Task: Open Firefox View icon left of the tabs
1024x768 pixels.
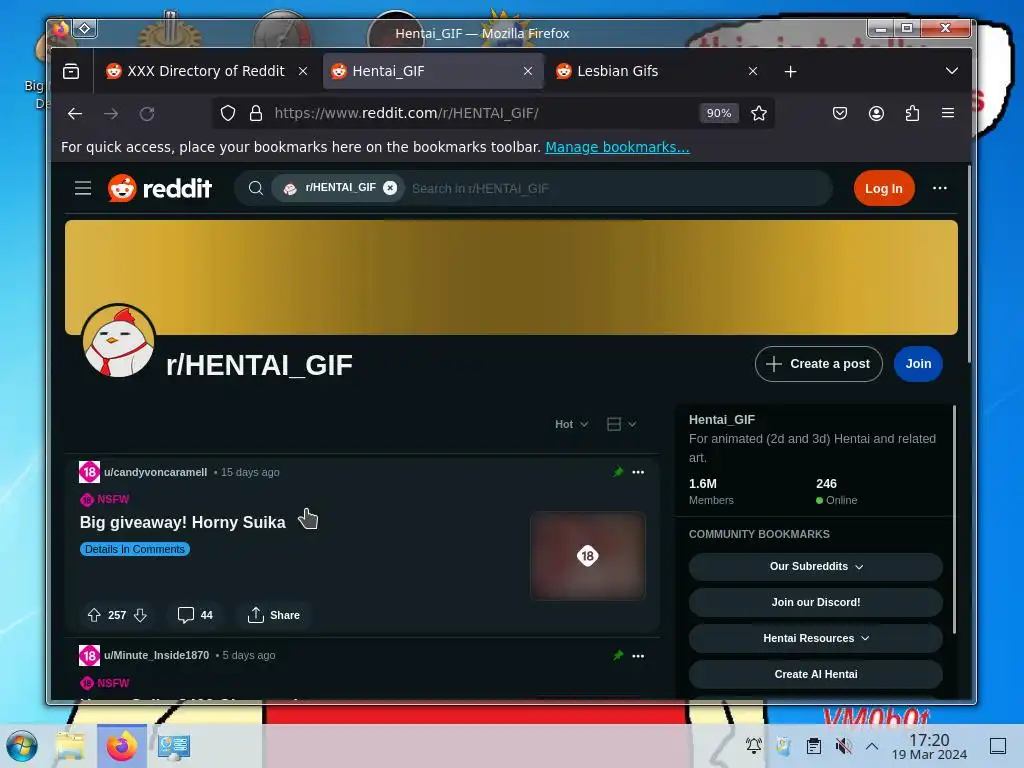Action: (71, 71)
